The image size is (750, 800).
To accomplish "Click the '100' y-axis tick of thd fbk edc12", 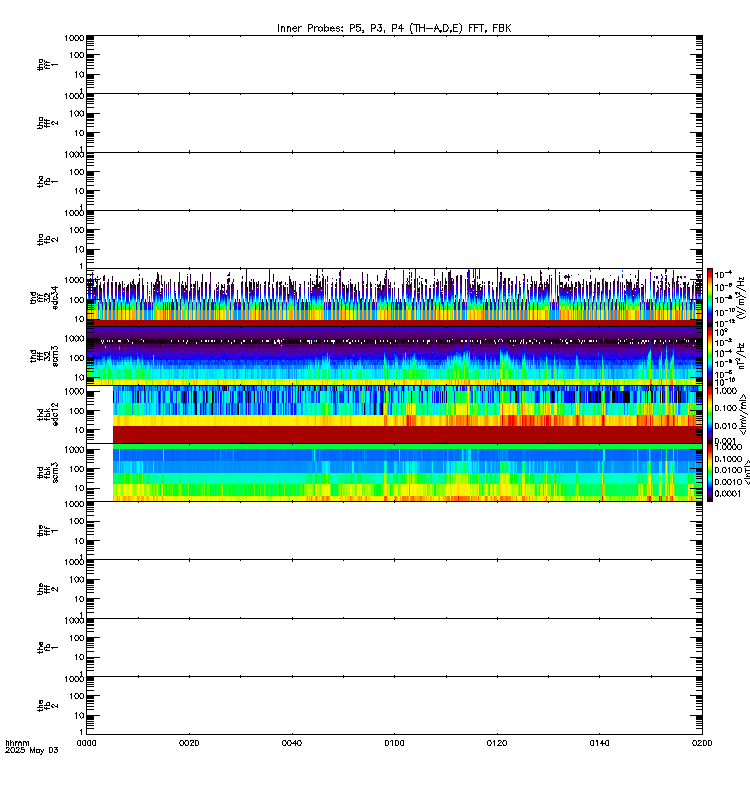I will point(77,411).
